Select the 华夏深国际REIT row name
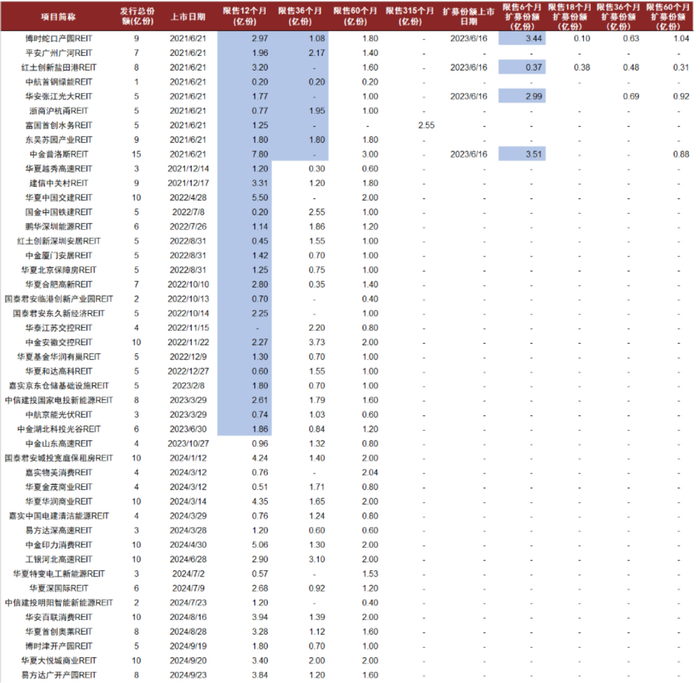The image size is (700, 683). 58,588
